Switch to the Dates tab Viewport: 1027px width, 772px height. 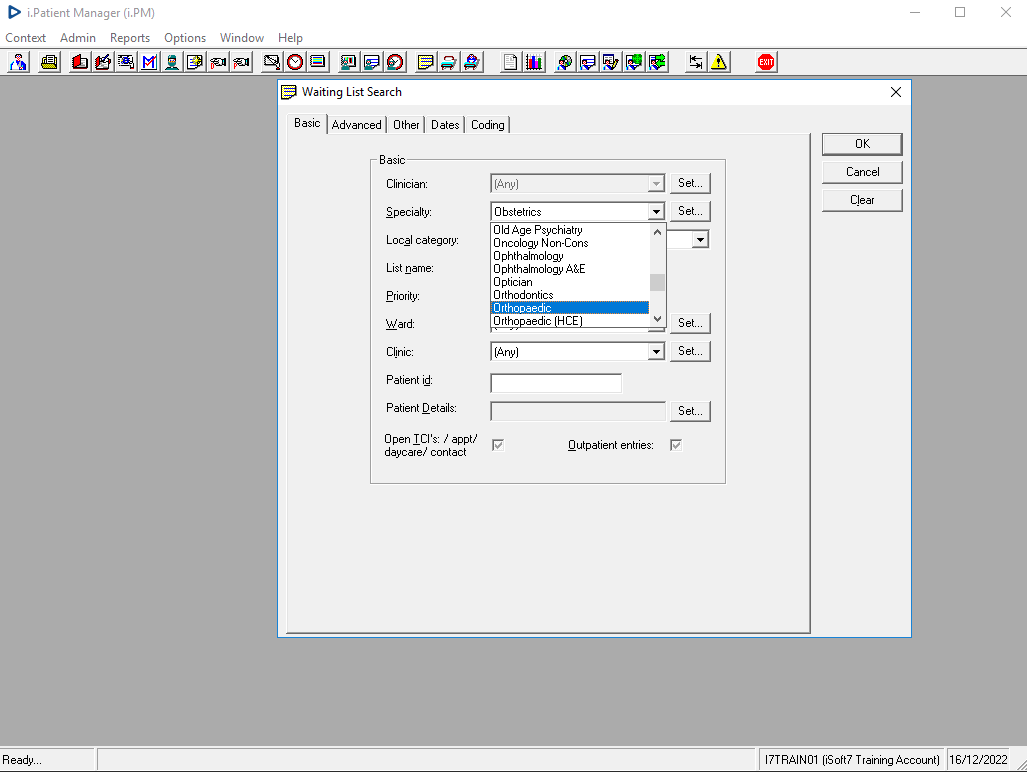(x=445, y=125)
